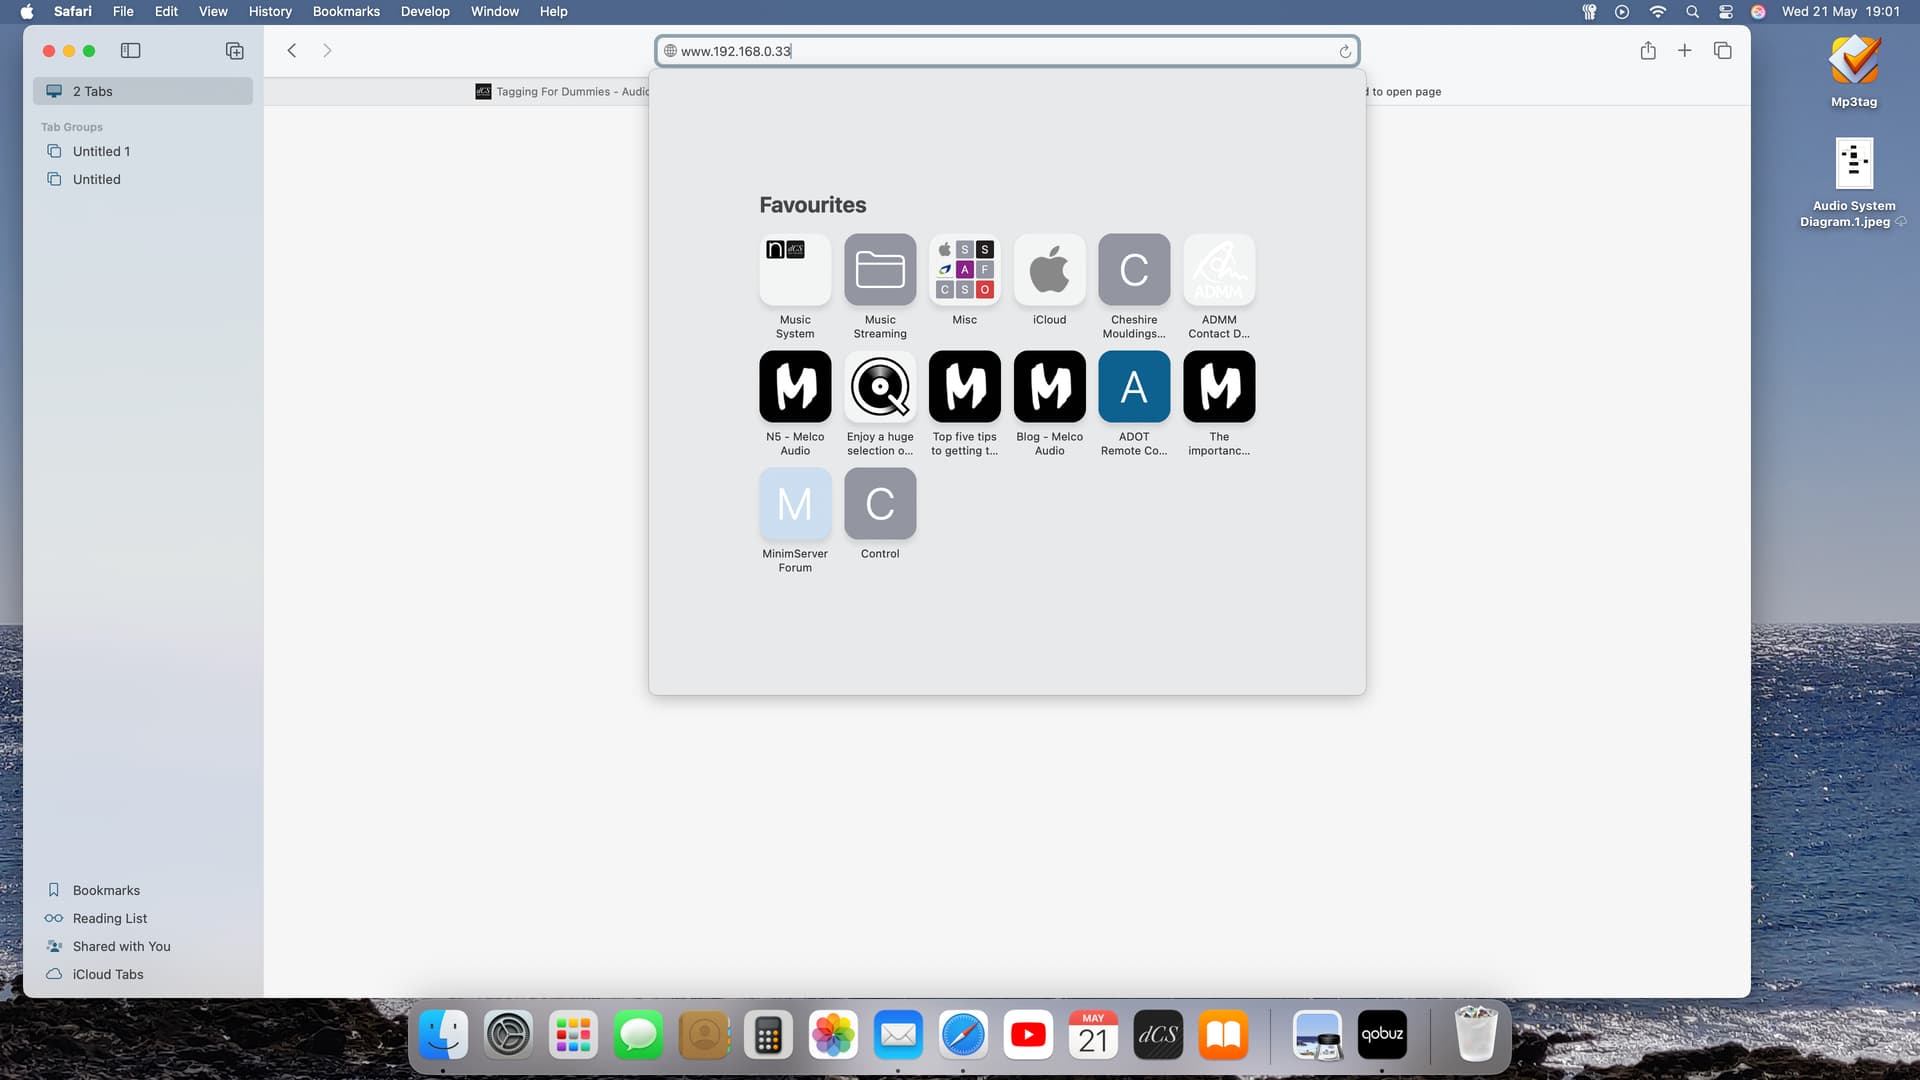Select Mp3tag desktop icon

[x=1854, y=70]
